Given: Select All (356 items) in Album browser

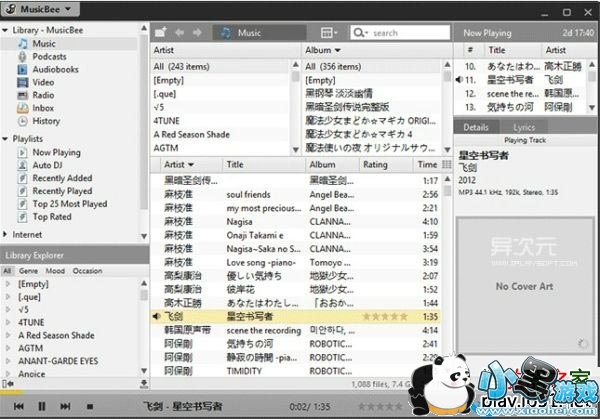Looking at the screenshot, I should pos(372,67).
